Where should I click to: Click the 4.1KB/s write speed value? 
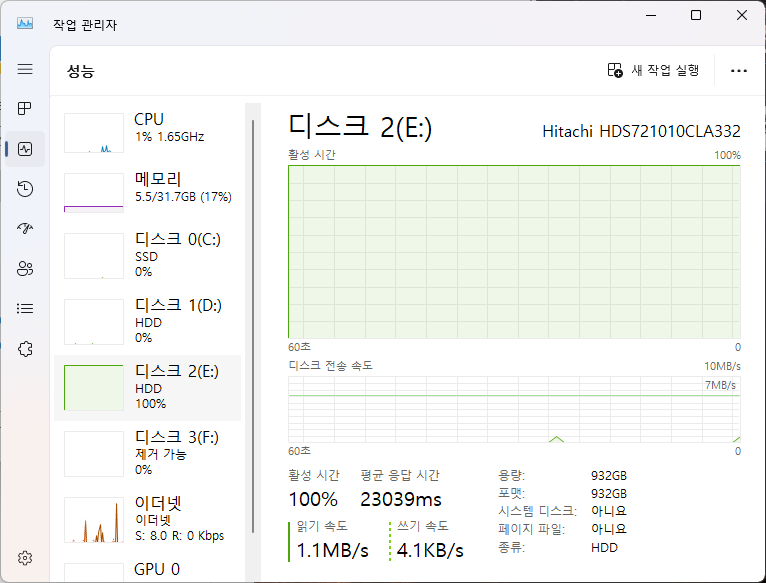coord(430,551)
